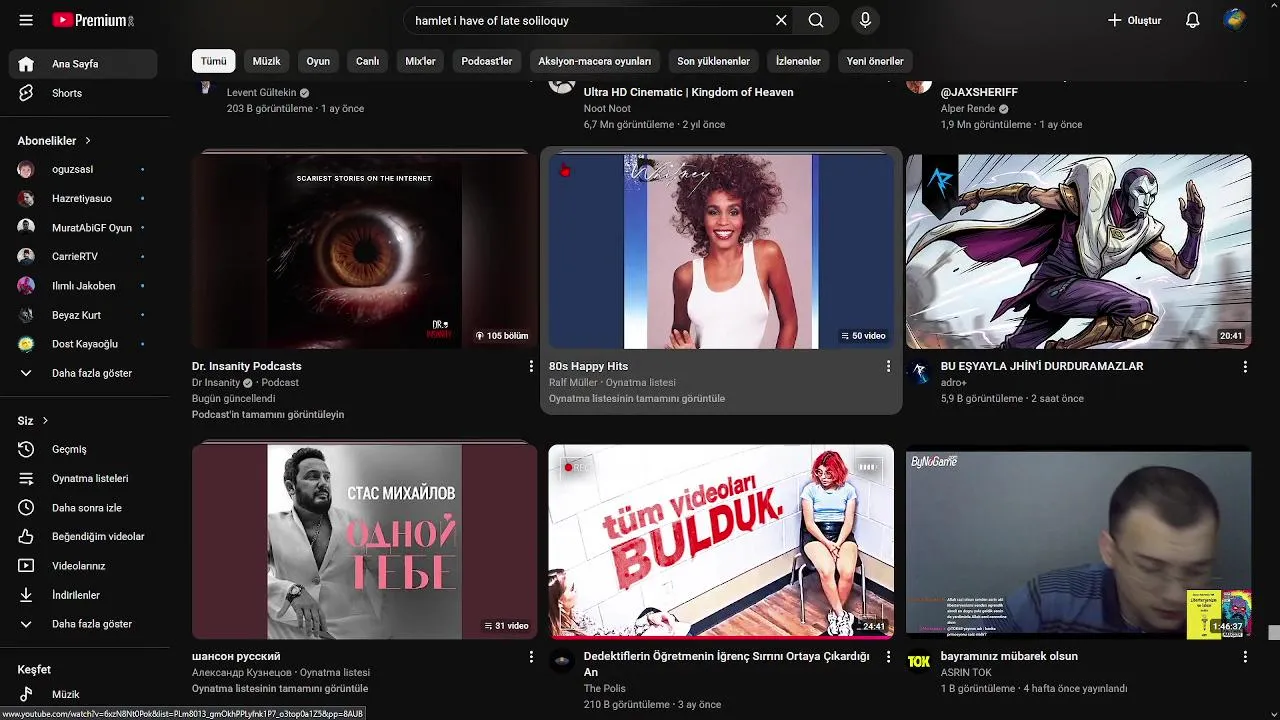Open options for BU EŞYAYLA JHİN'İ video

coord(1245,367)
